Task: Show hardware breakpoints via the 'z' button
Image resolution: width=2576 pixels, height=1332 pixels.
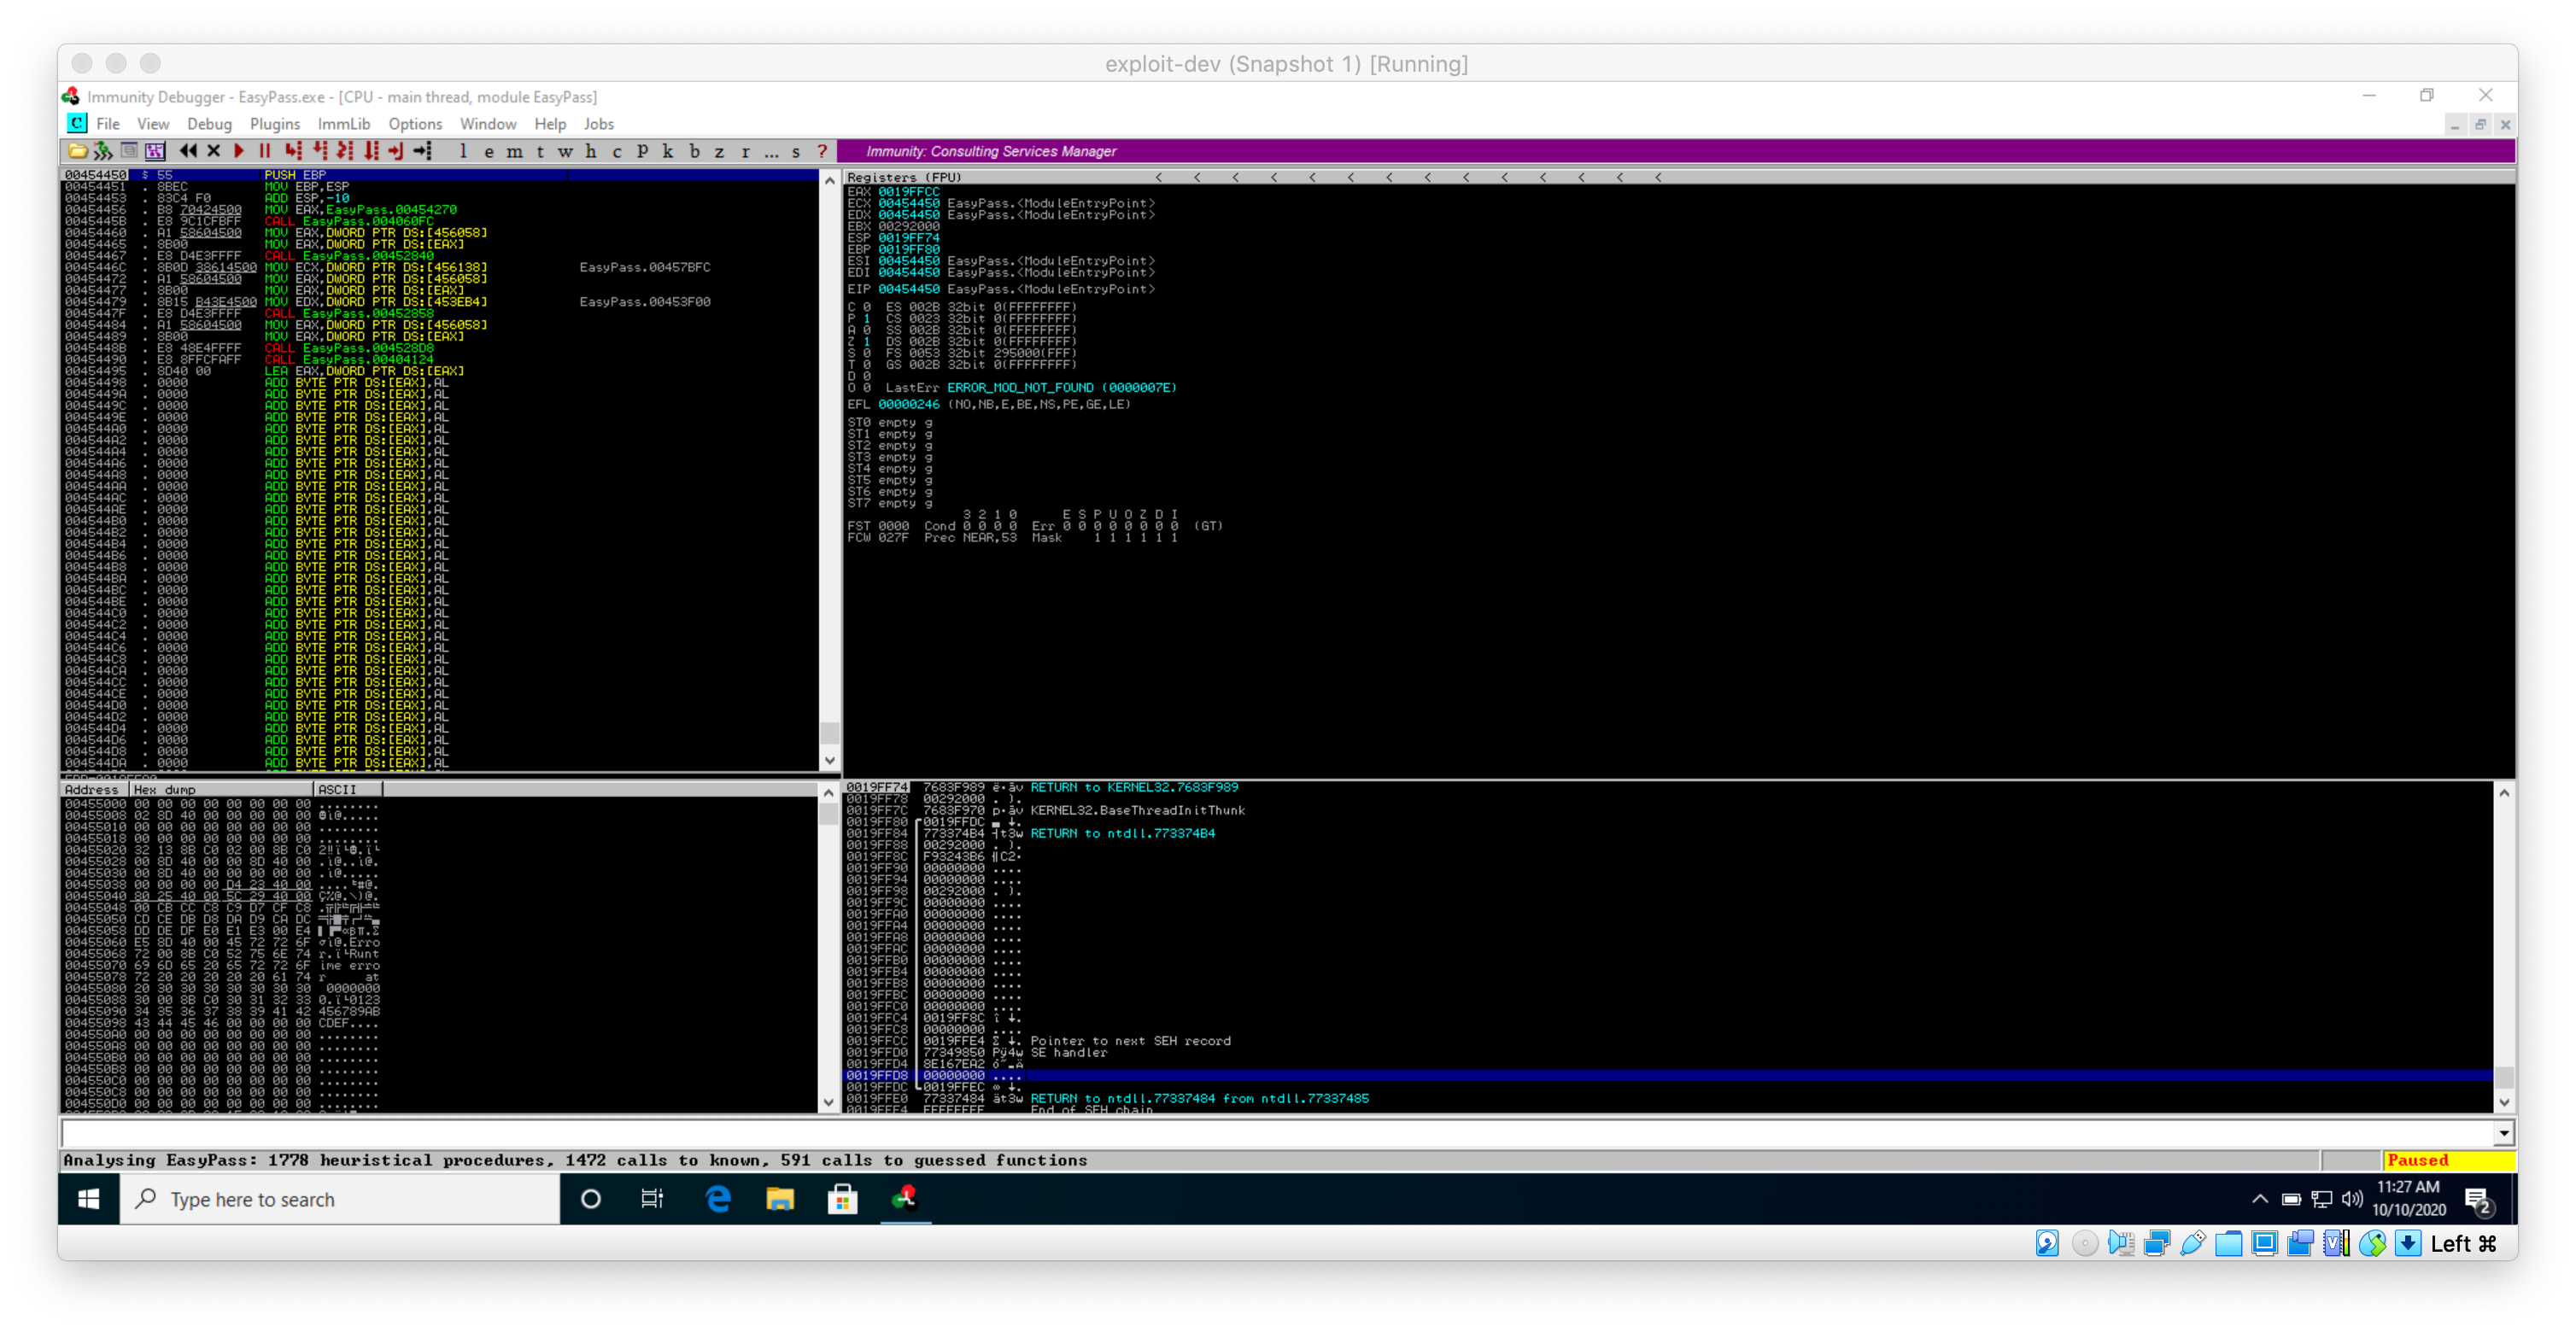Action: 719,151
